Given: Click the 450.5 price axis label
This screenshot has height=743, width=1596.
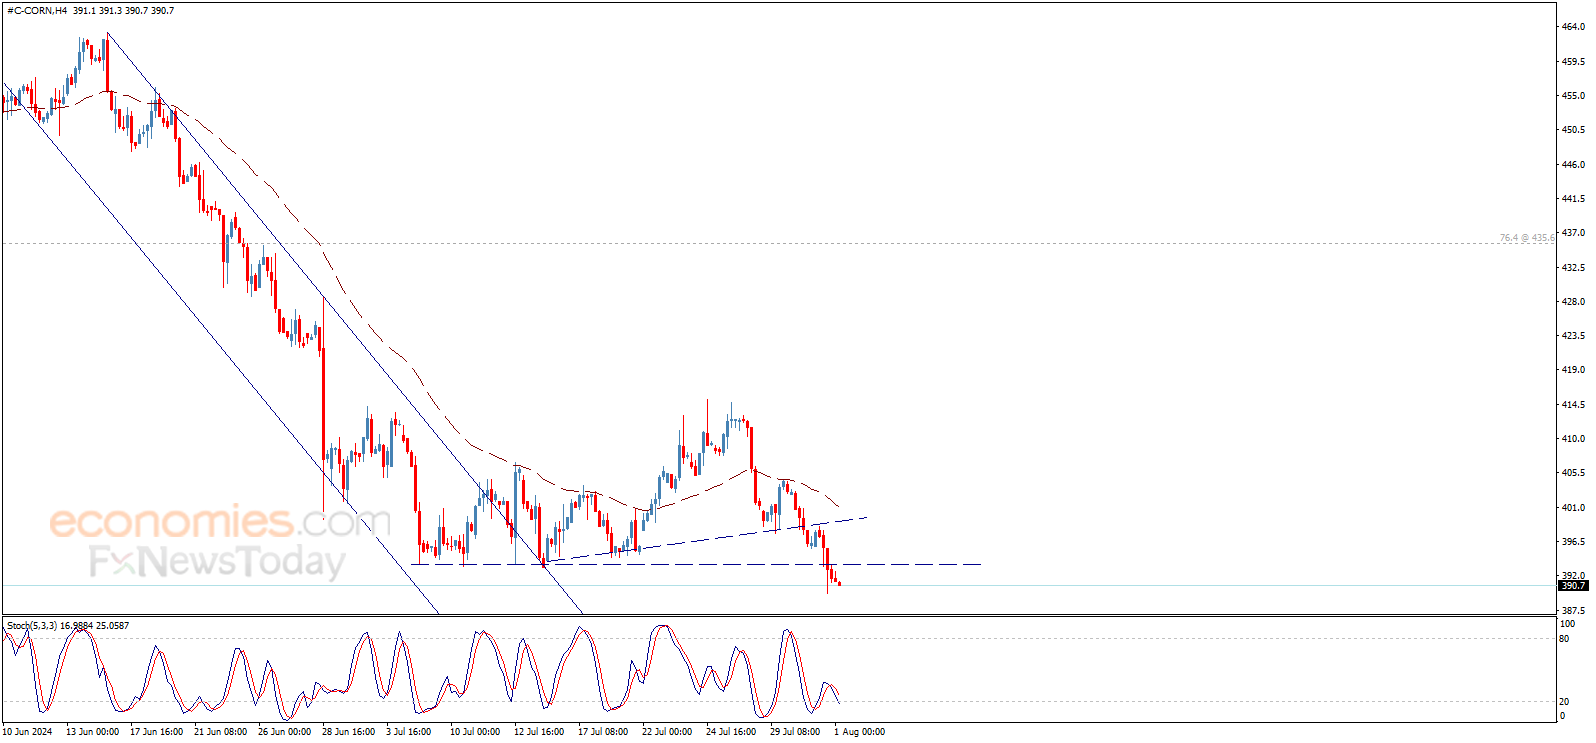Looking at the screenshot, I should (x=1573, y=130).
